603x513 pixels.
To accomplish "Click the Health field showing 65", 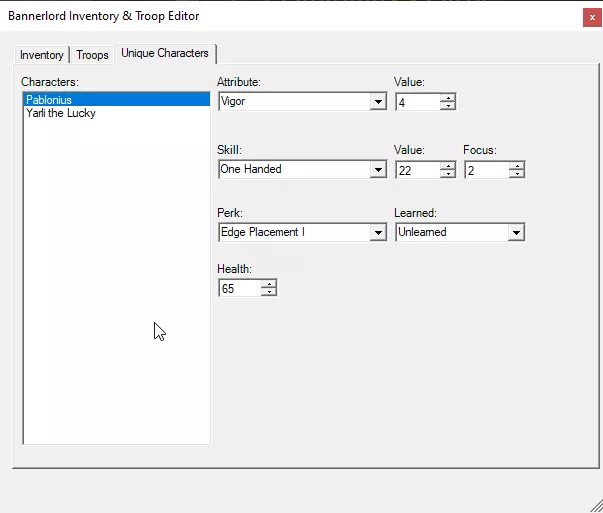I will point(240,288).
